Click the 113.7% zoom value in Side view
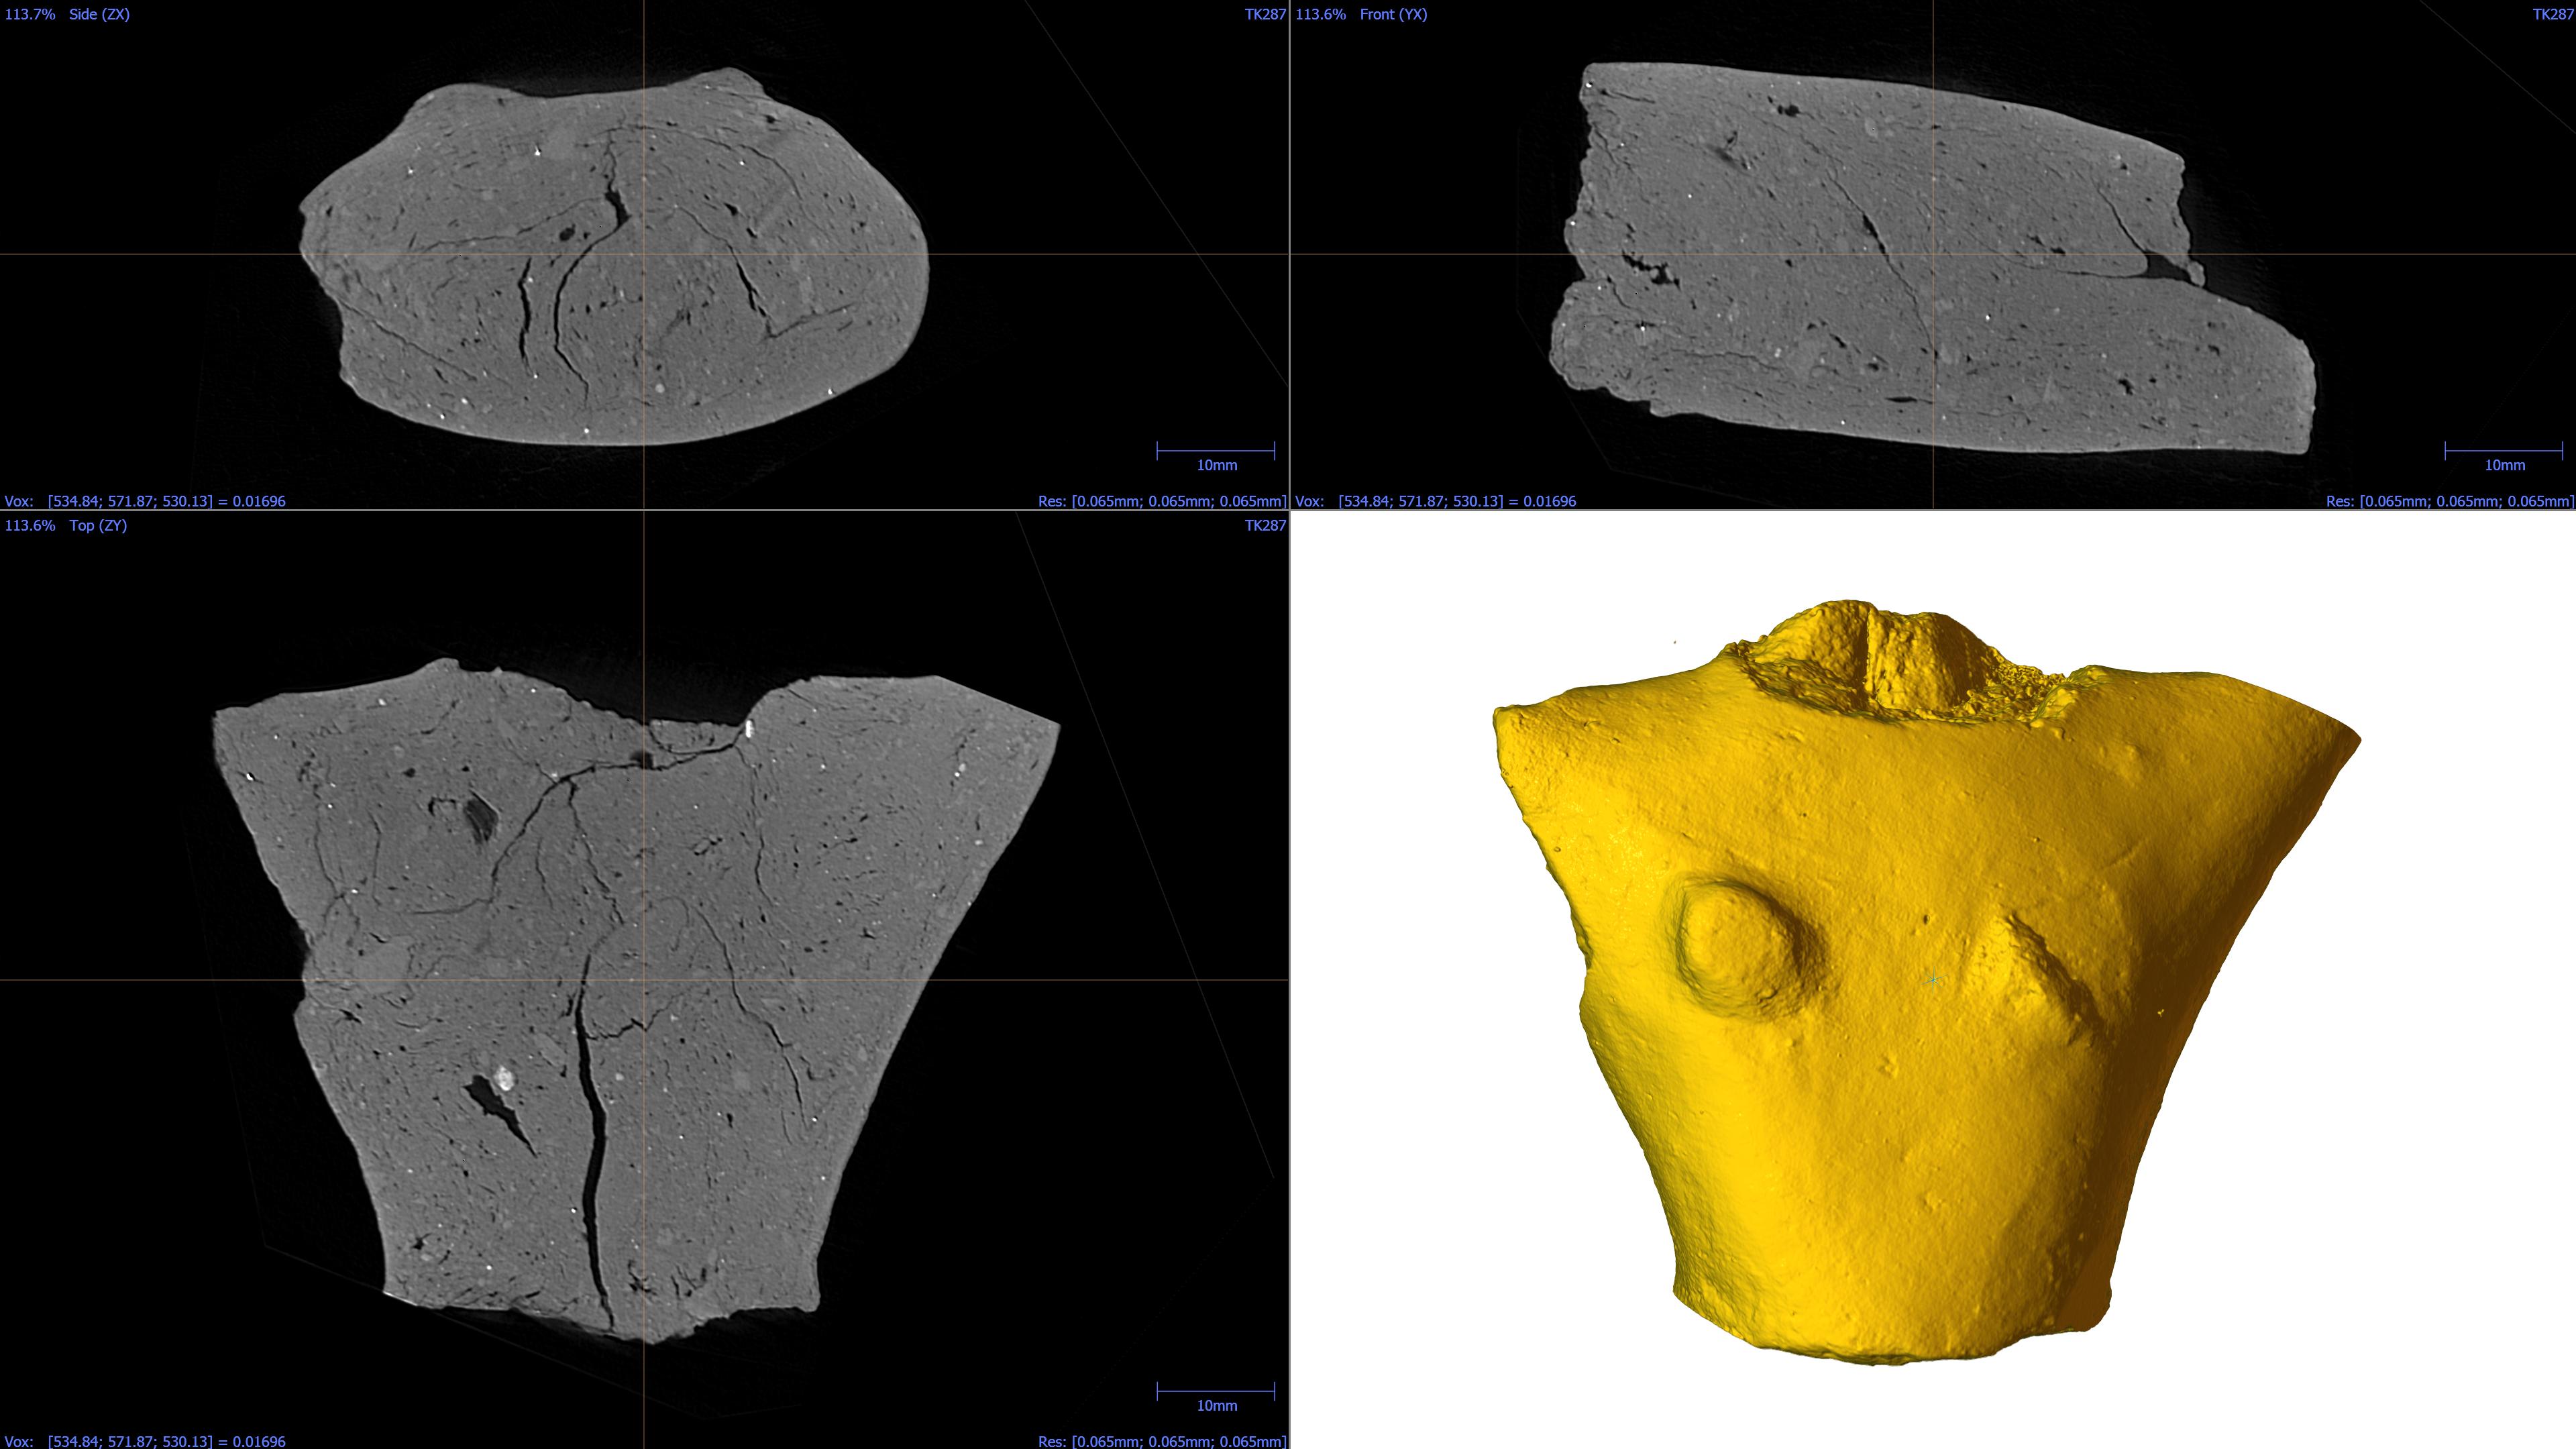 (x=30, y=14)
